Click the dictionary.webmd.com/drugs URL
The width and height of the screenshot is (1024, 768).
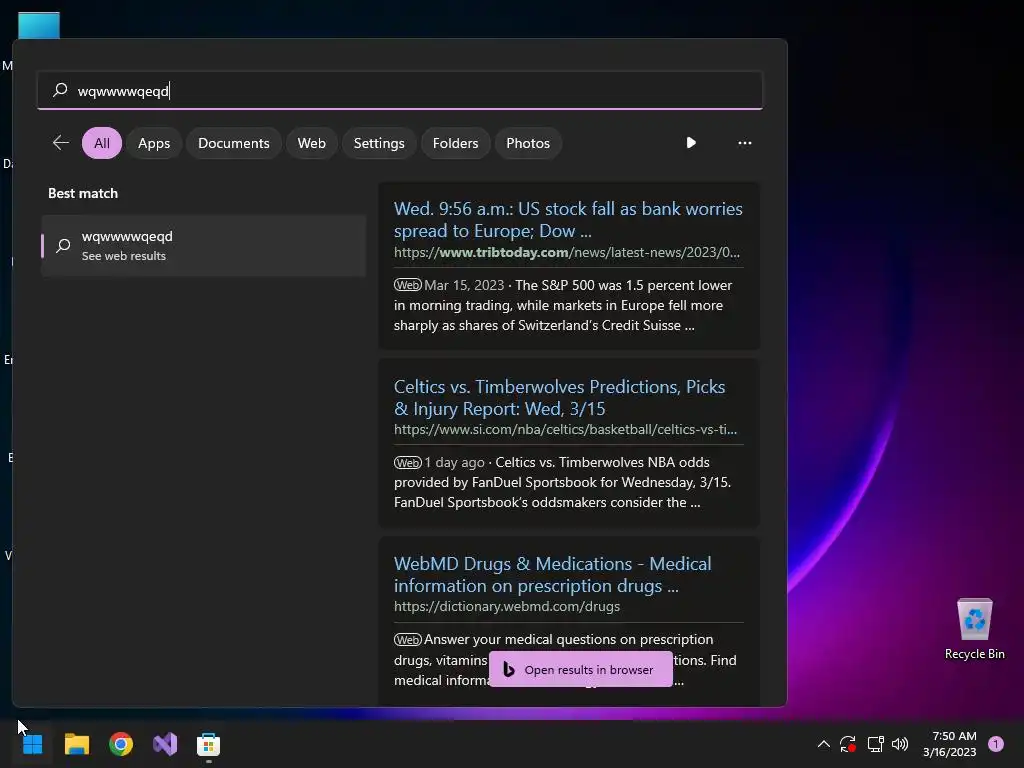507,607
